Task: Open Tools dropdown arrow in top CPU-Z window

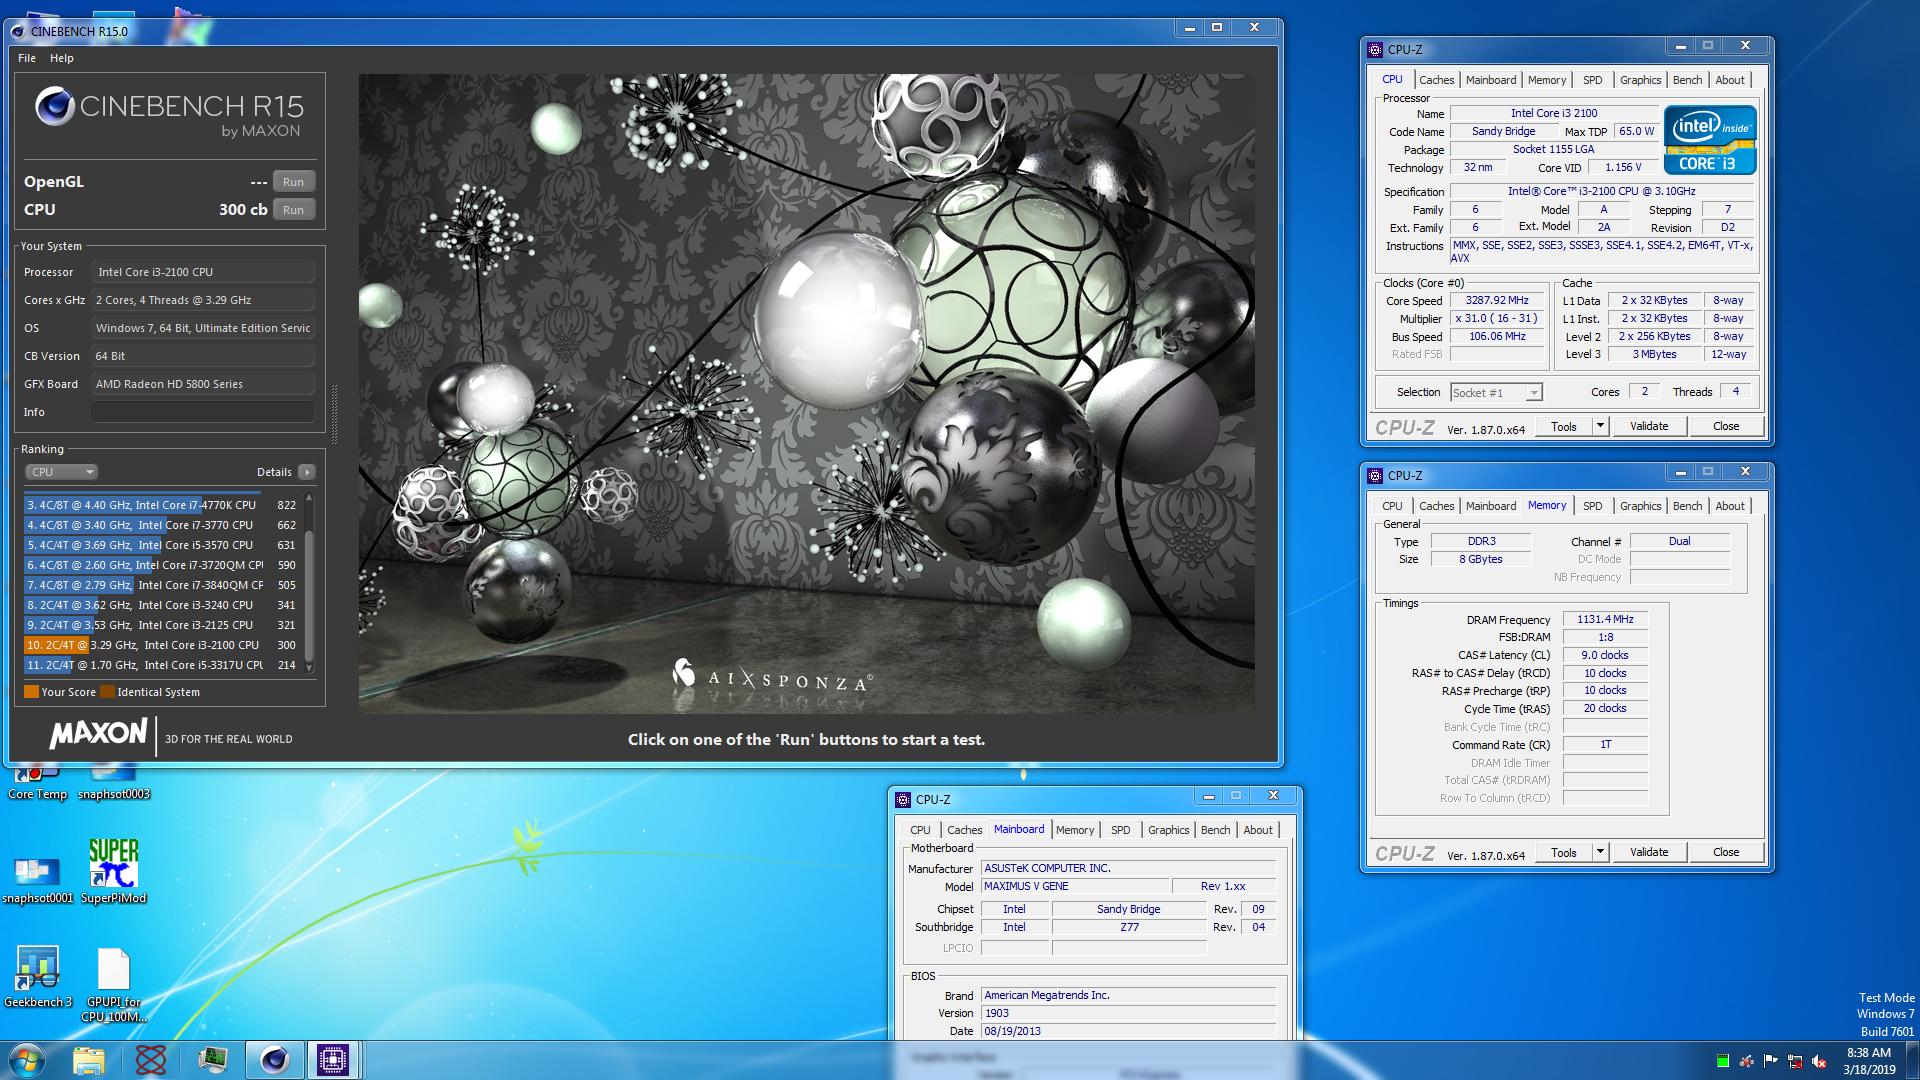Action: coord(1600,427)
